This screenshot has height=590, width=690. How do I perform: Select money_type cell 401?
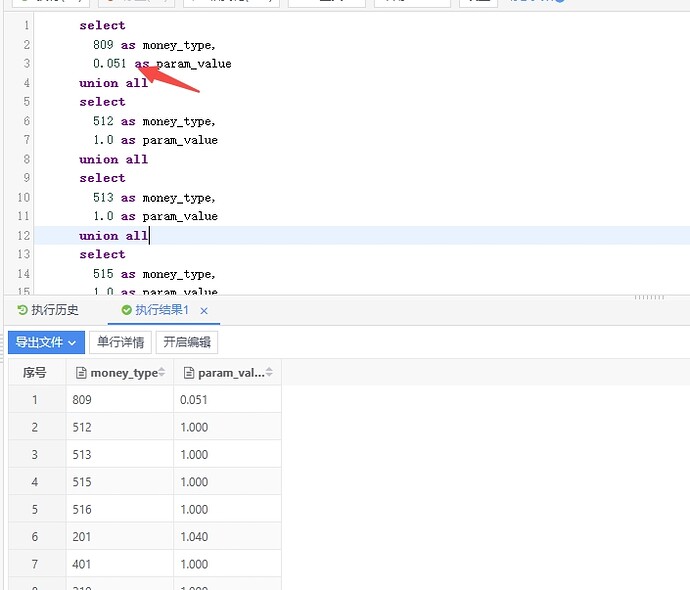coord(120,564)
